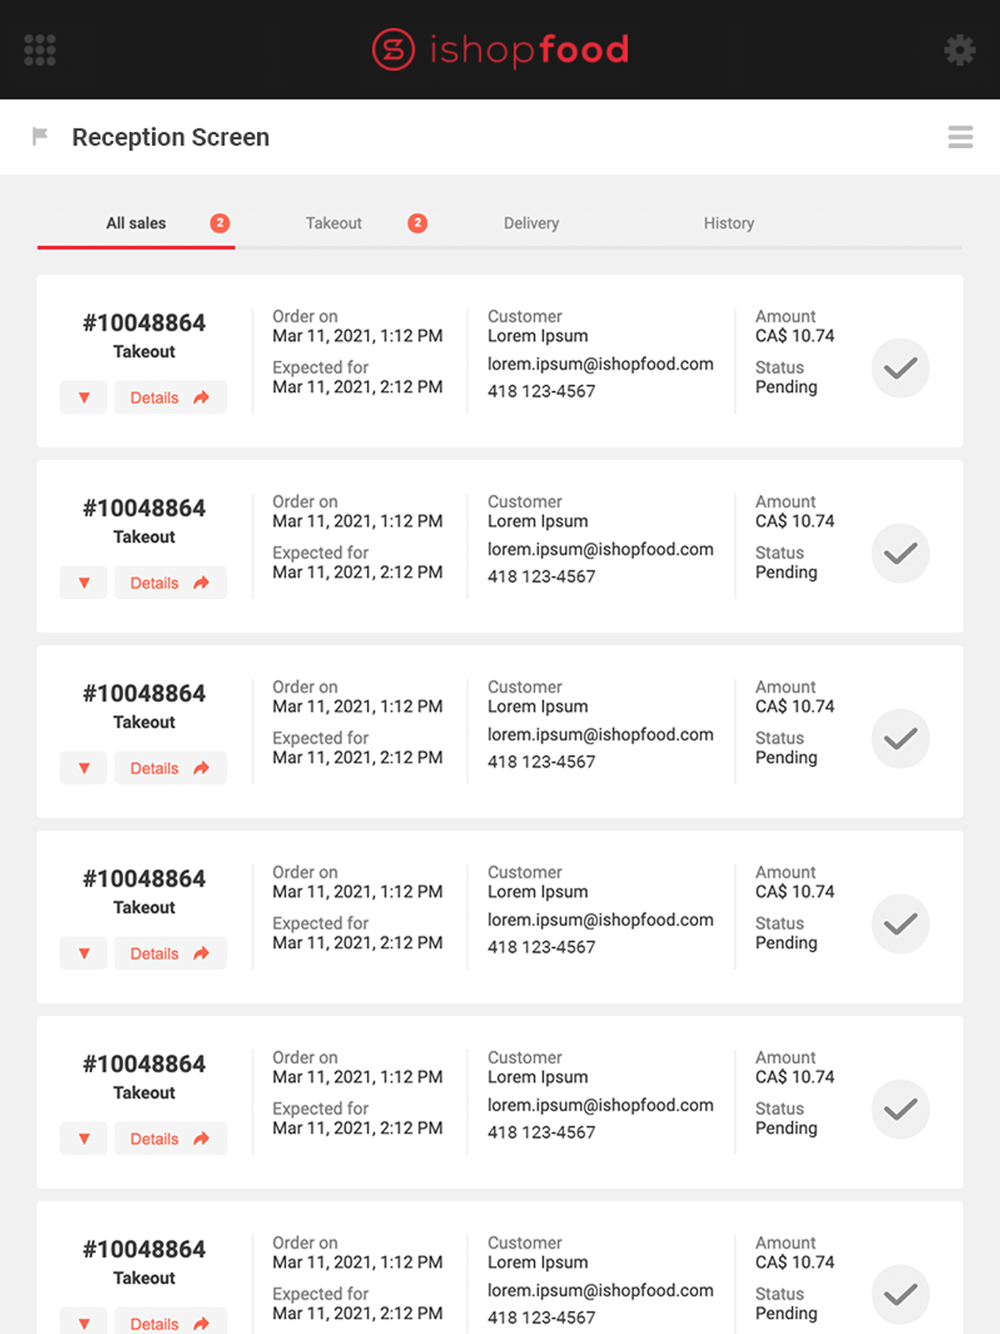Expand the third order's dropdown arrow
The height and width of the screenshot is (1334, 1000).
pyautogui.click(x=84, y=768)
